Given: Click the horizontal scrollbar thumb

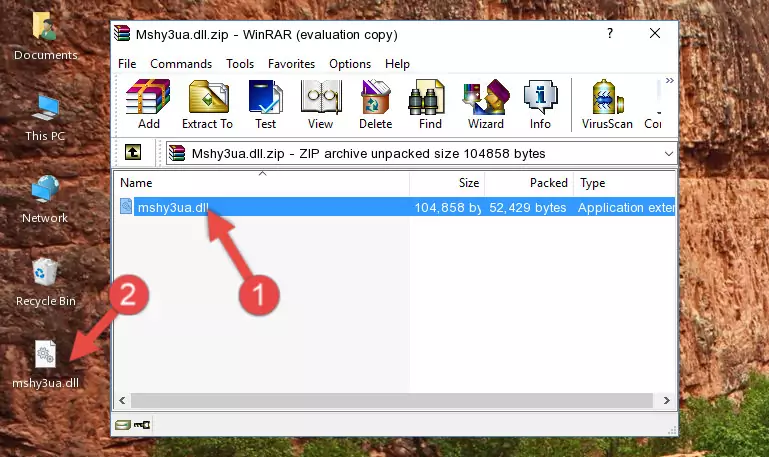Looking at the screenshot, I should point(391,401).
